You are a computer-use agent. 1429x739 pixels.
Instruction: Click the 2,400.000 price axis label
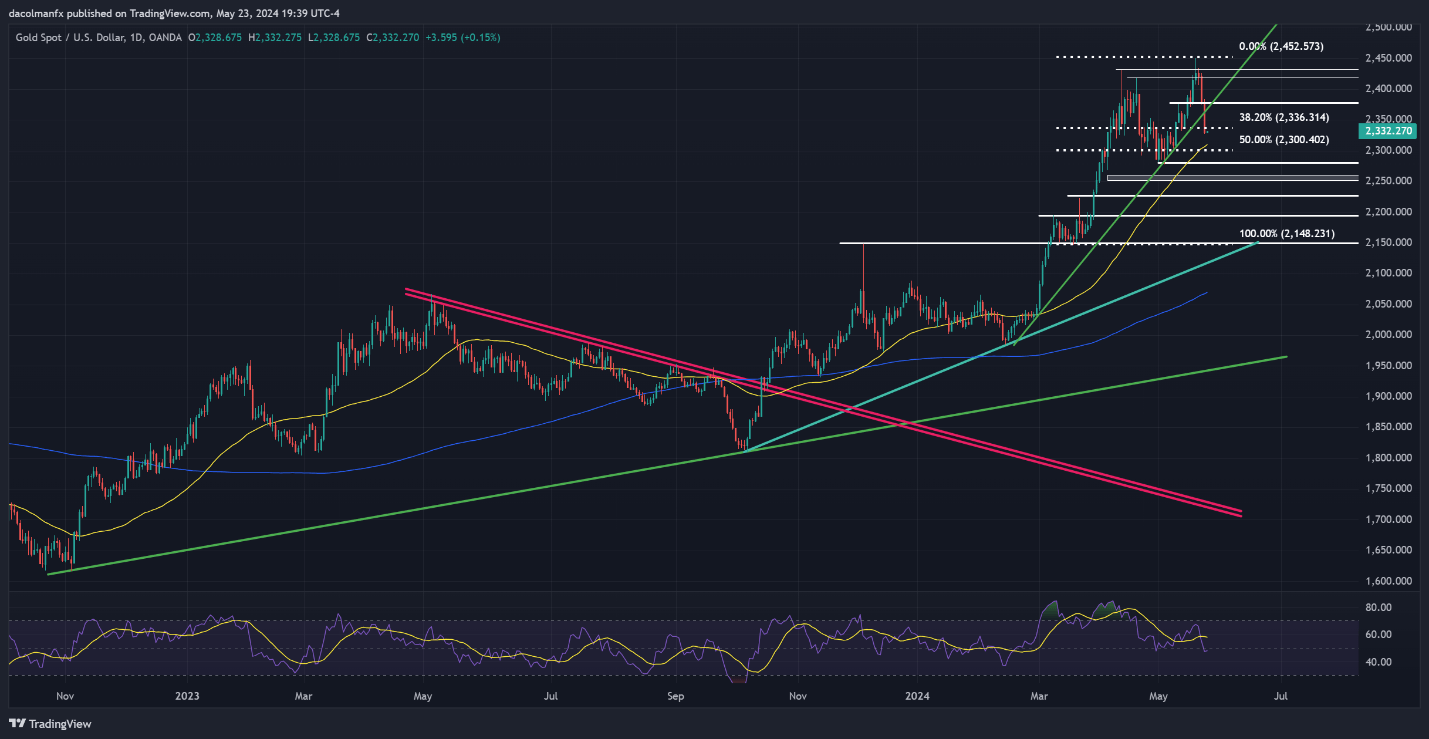pos(1389,89)
